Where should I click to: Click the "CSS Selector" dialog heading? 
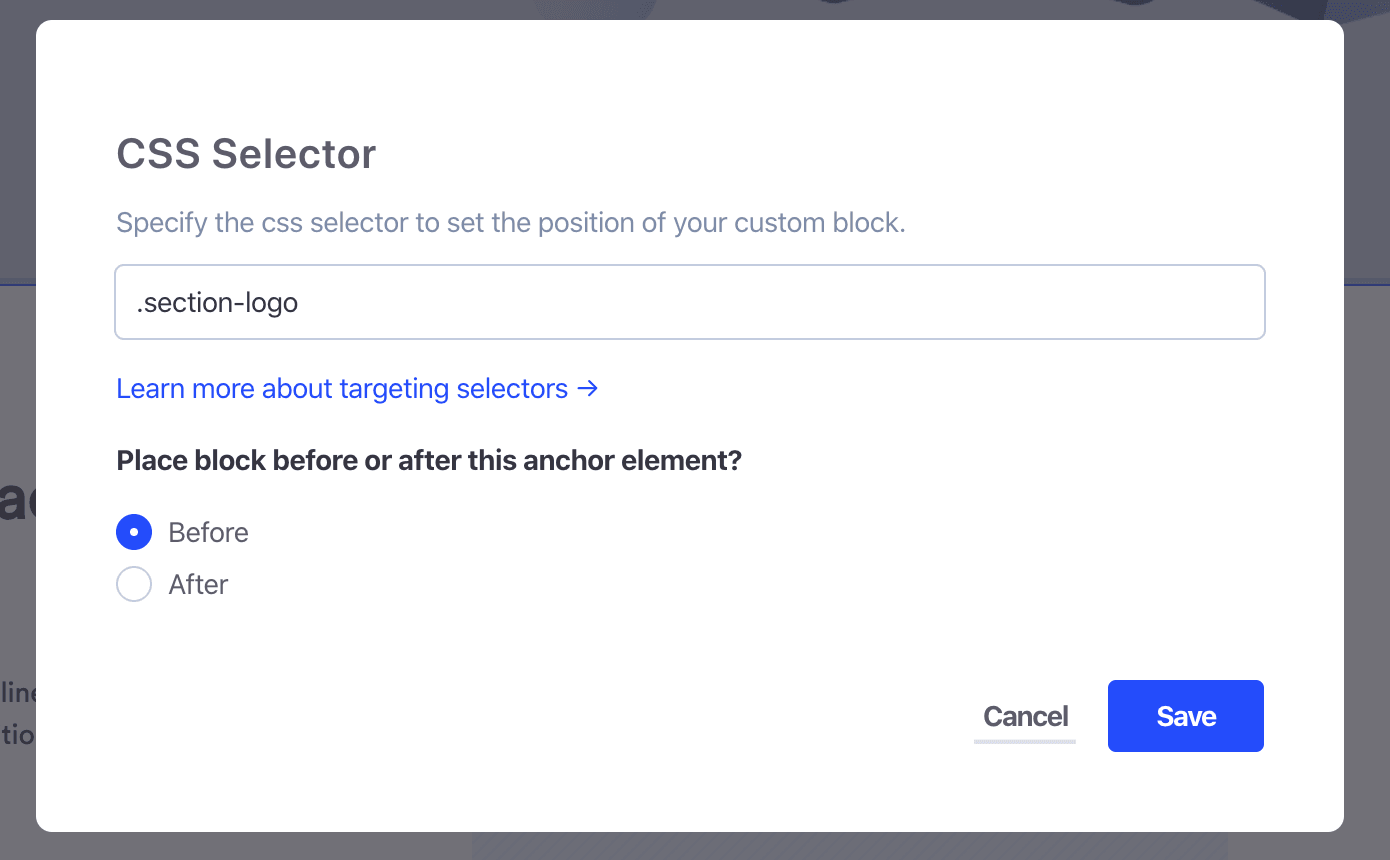(246, 154)
